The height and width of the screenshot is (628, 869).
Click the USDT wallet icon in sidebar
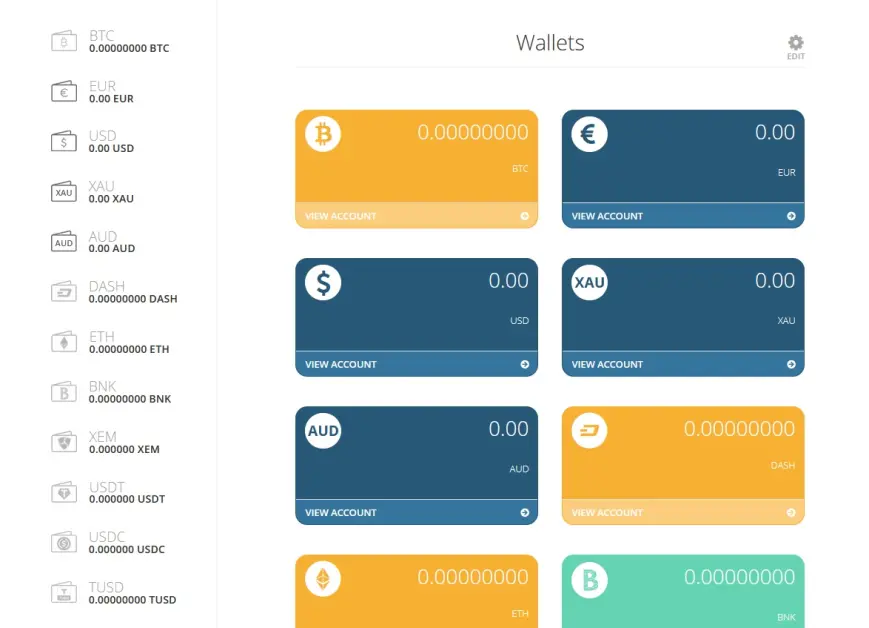click(x=64, y=492)
